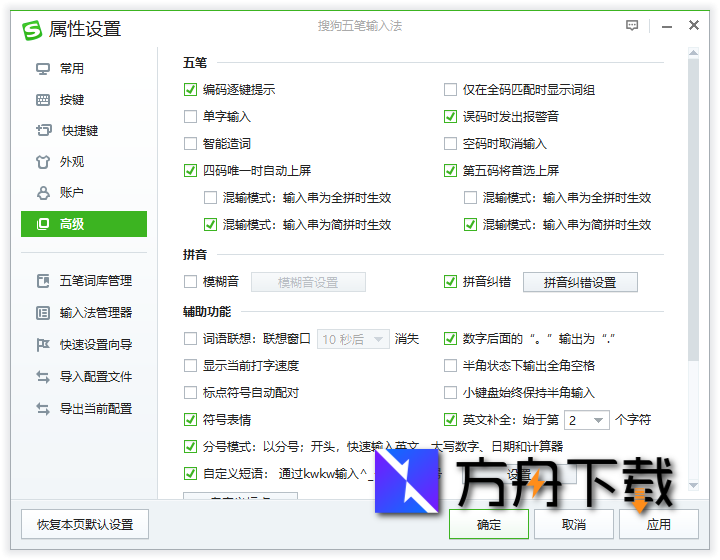Toggle 英文补全 checkbox

450,420
